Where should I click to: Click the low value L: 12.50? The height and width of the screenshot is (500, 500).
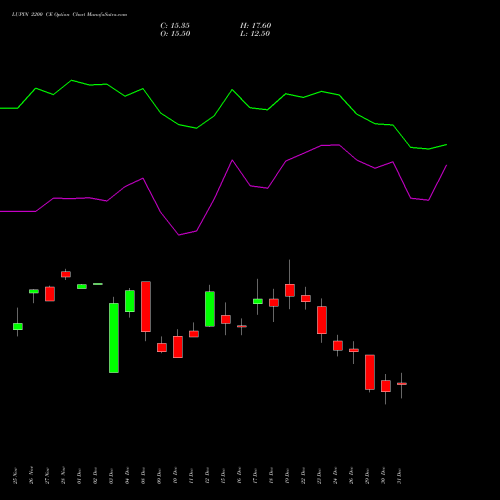(x=255, y=34)
